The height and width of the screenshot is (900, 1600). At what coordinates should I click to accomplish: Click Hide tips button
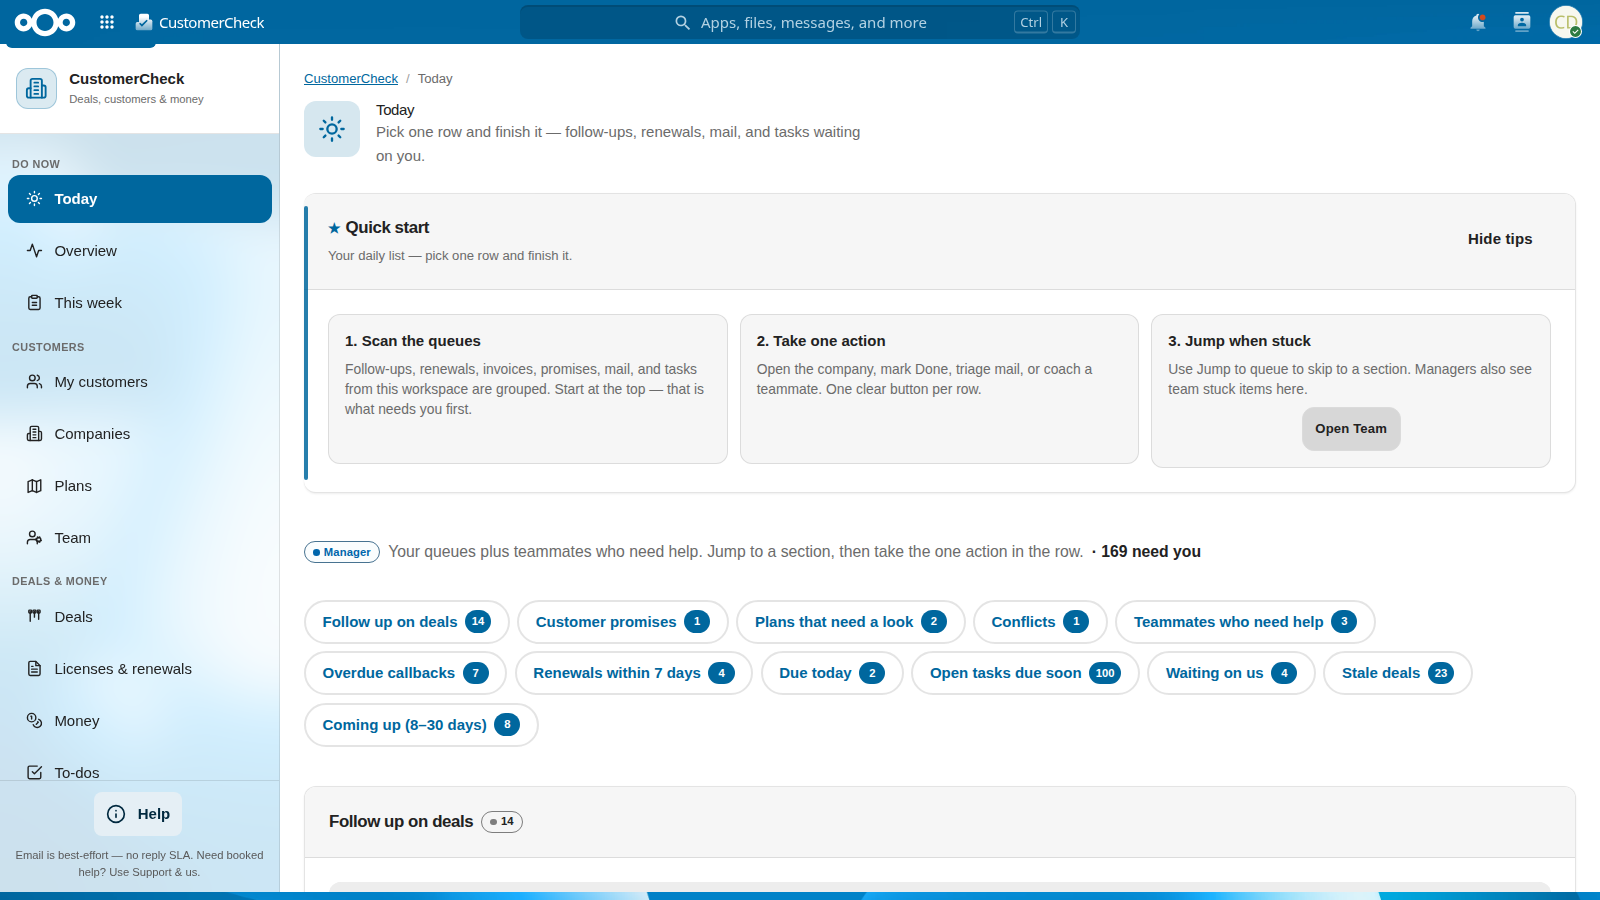click(x=1500, y=239)
